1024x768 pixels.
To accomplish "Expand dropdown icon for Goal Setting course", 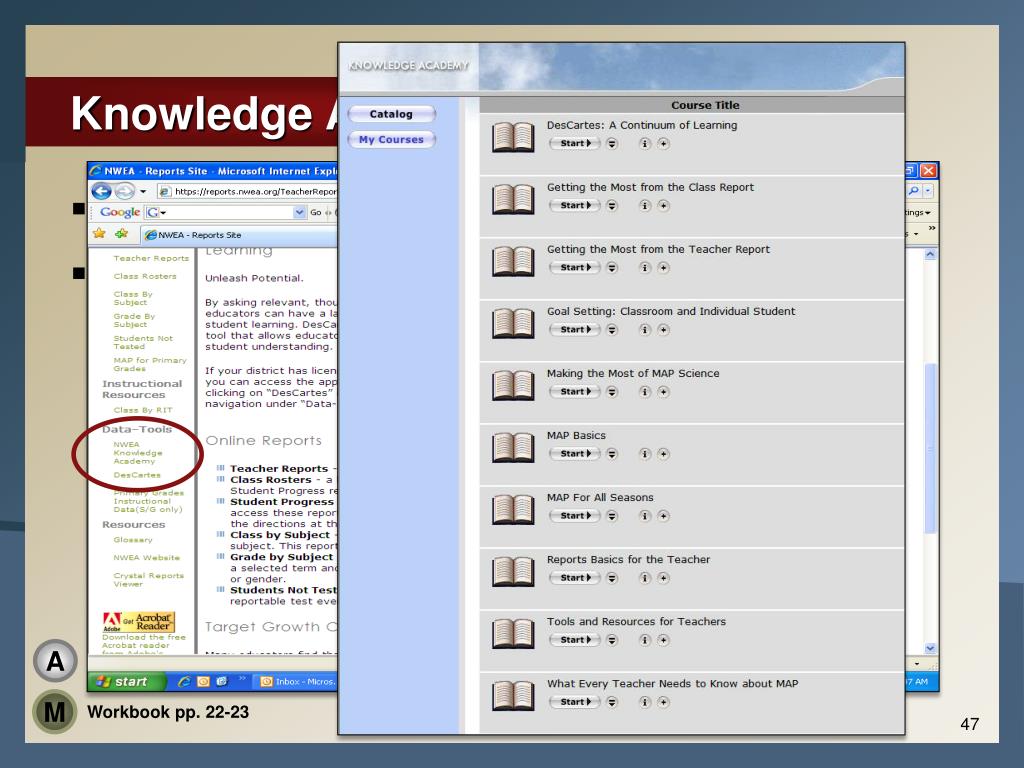I will (x=612, y=330).
